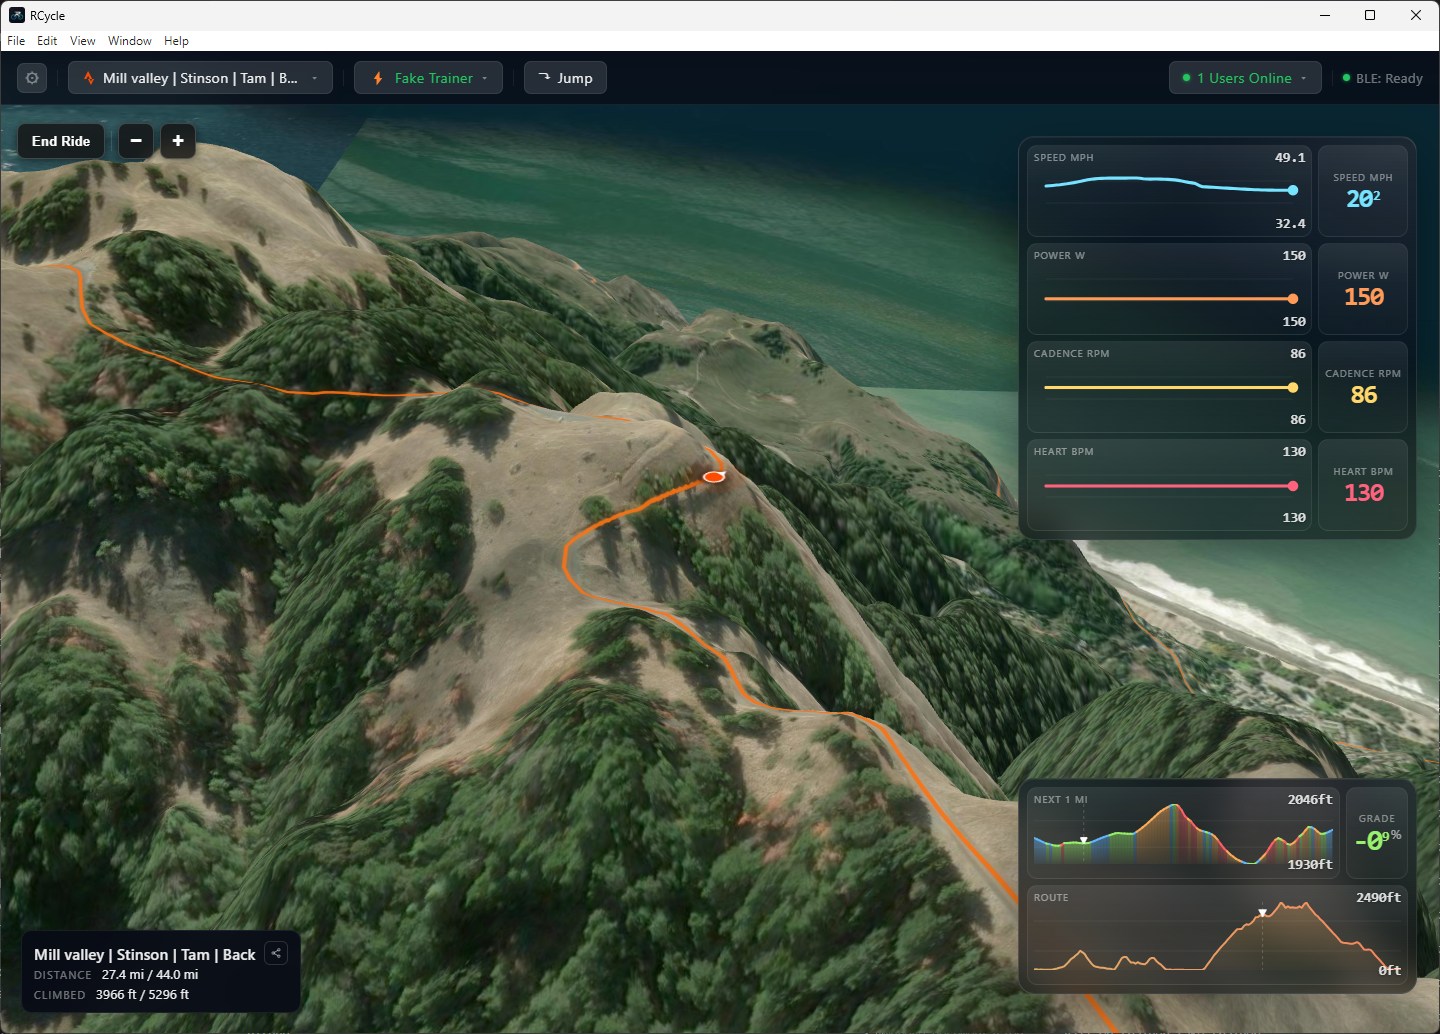Click the Jump arrow icon

544,77
